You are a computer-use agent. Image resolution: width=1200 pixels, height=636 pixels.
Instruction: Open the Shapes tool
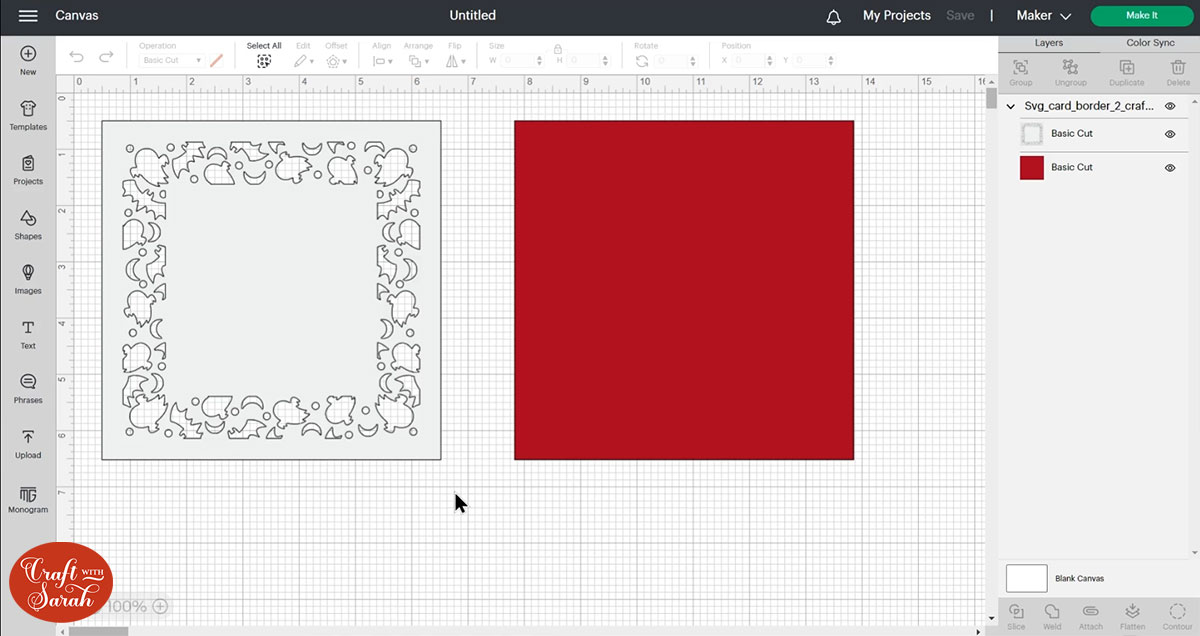tap(28, 224)
